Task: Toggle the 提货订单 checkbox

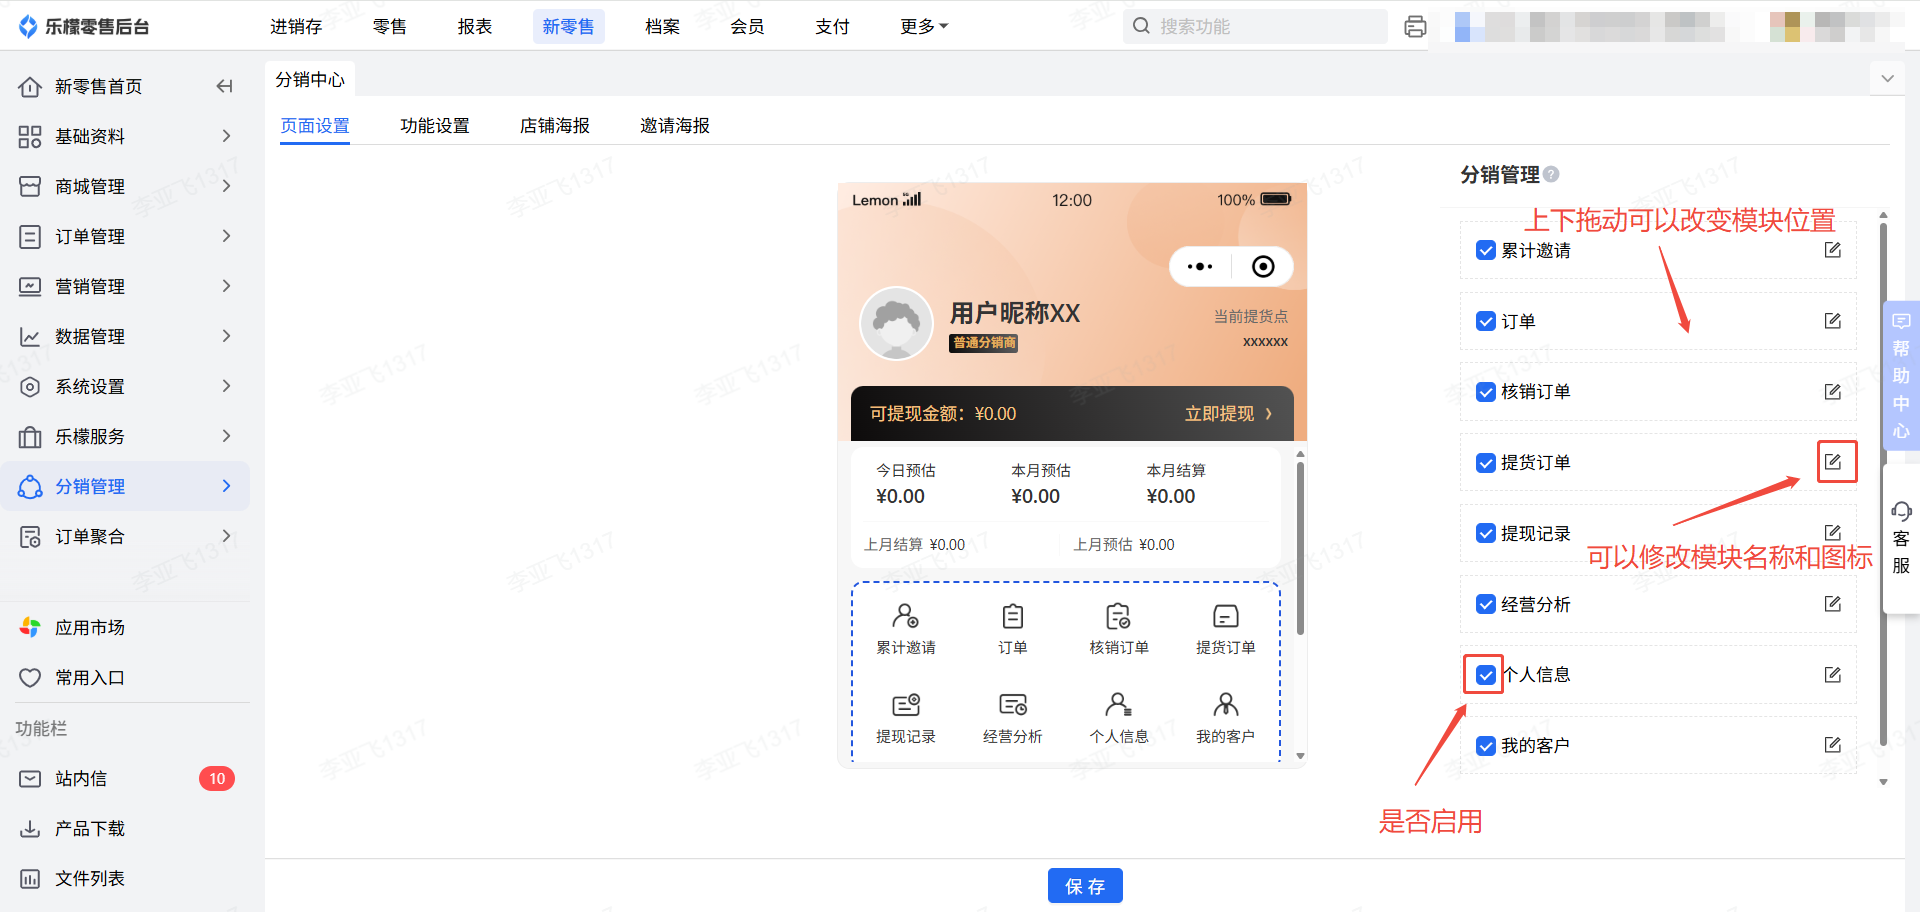Action: click(1486, 463)
